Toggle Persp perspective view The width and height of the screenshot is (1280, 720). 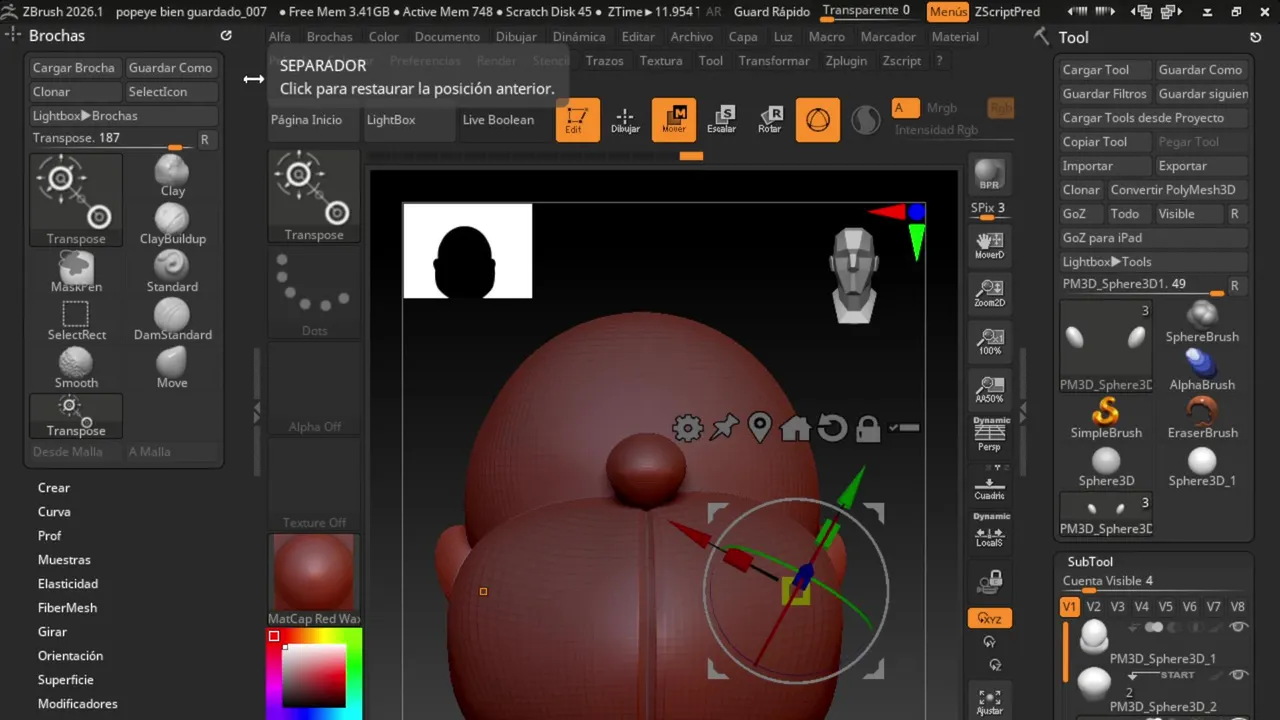(990, 435)
